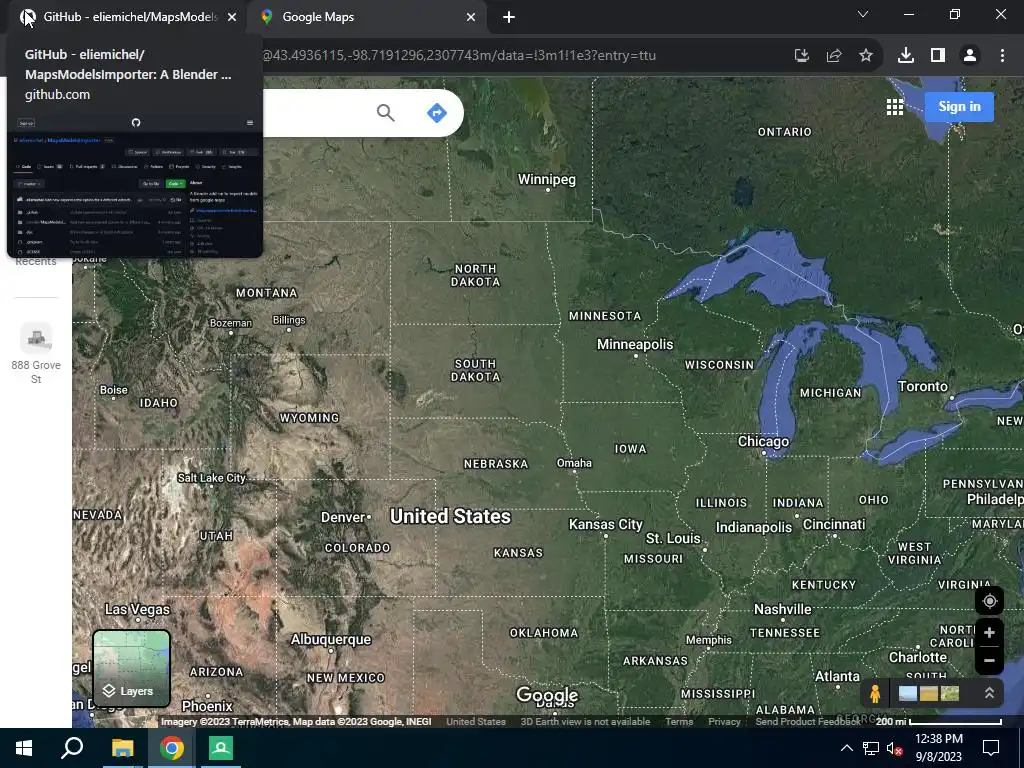The image size is (1024, 768).
Task: Switch to the Google Maps tab
Action: point(367,17)
